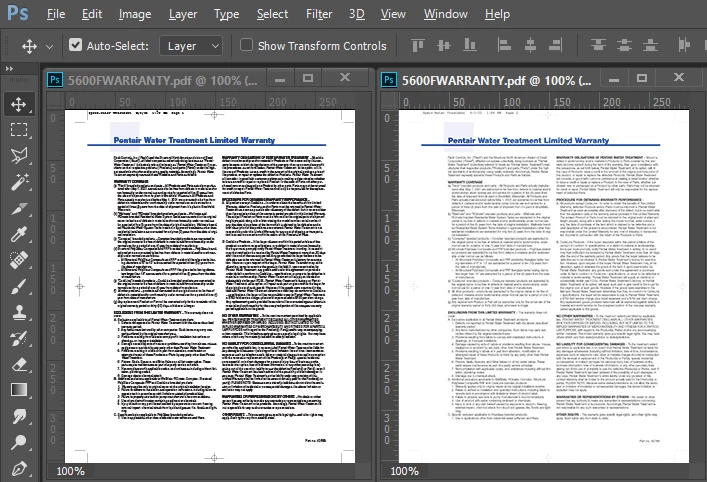
Task: Select the Brush tool
Action: (x=18, y=286)
